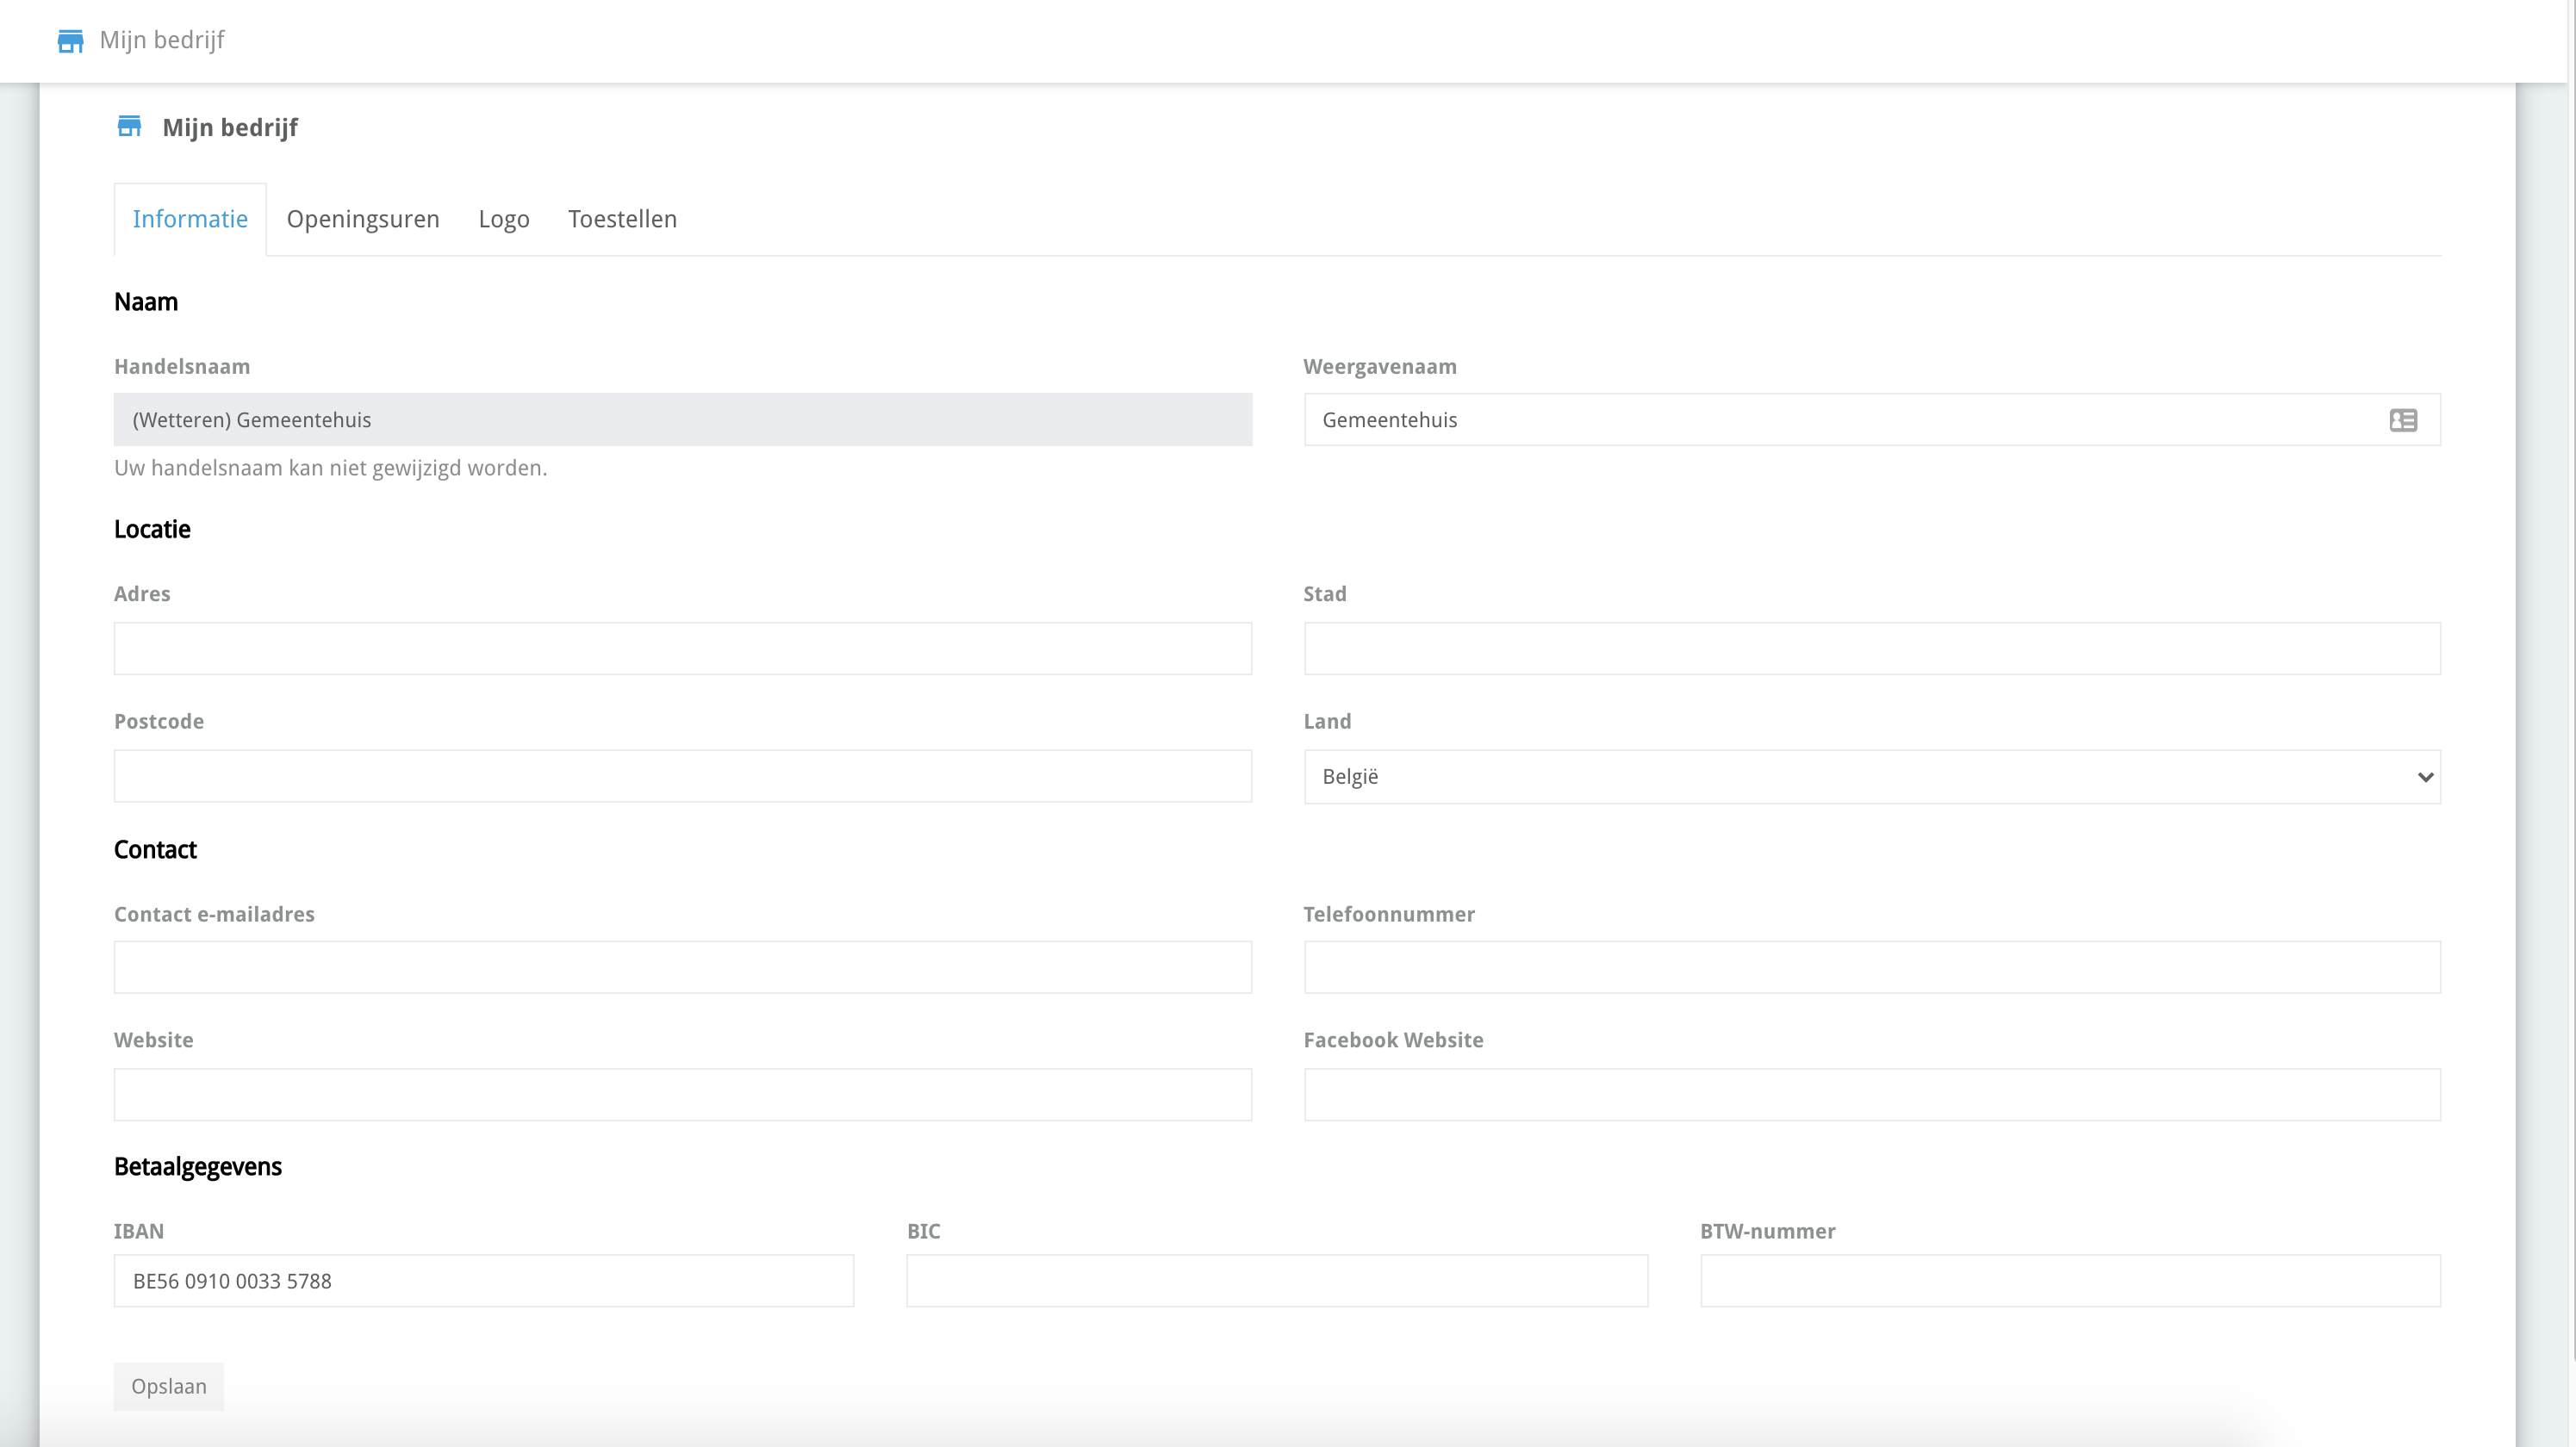Click the store icon beside Mijn bedrijf heading
This screenshot has height=1447, width=2576.
(x=129, y=126)
